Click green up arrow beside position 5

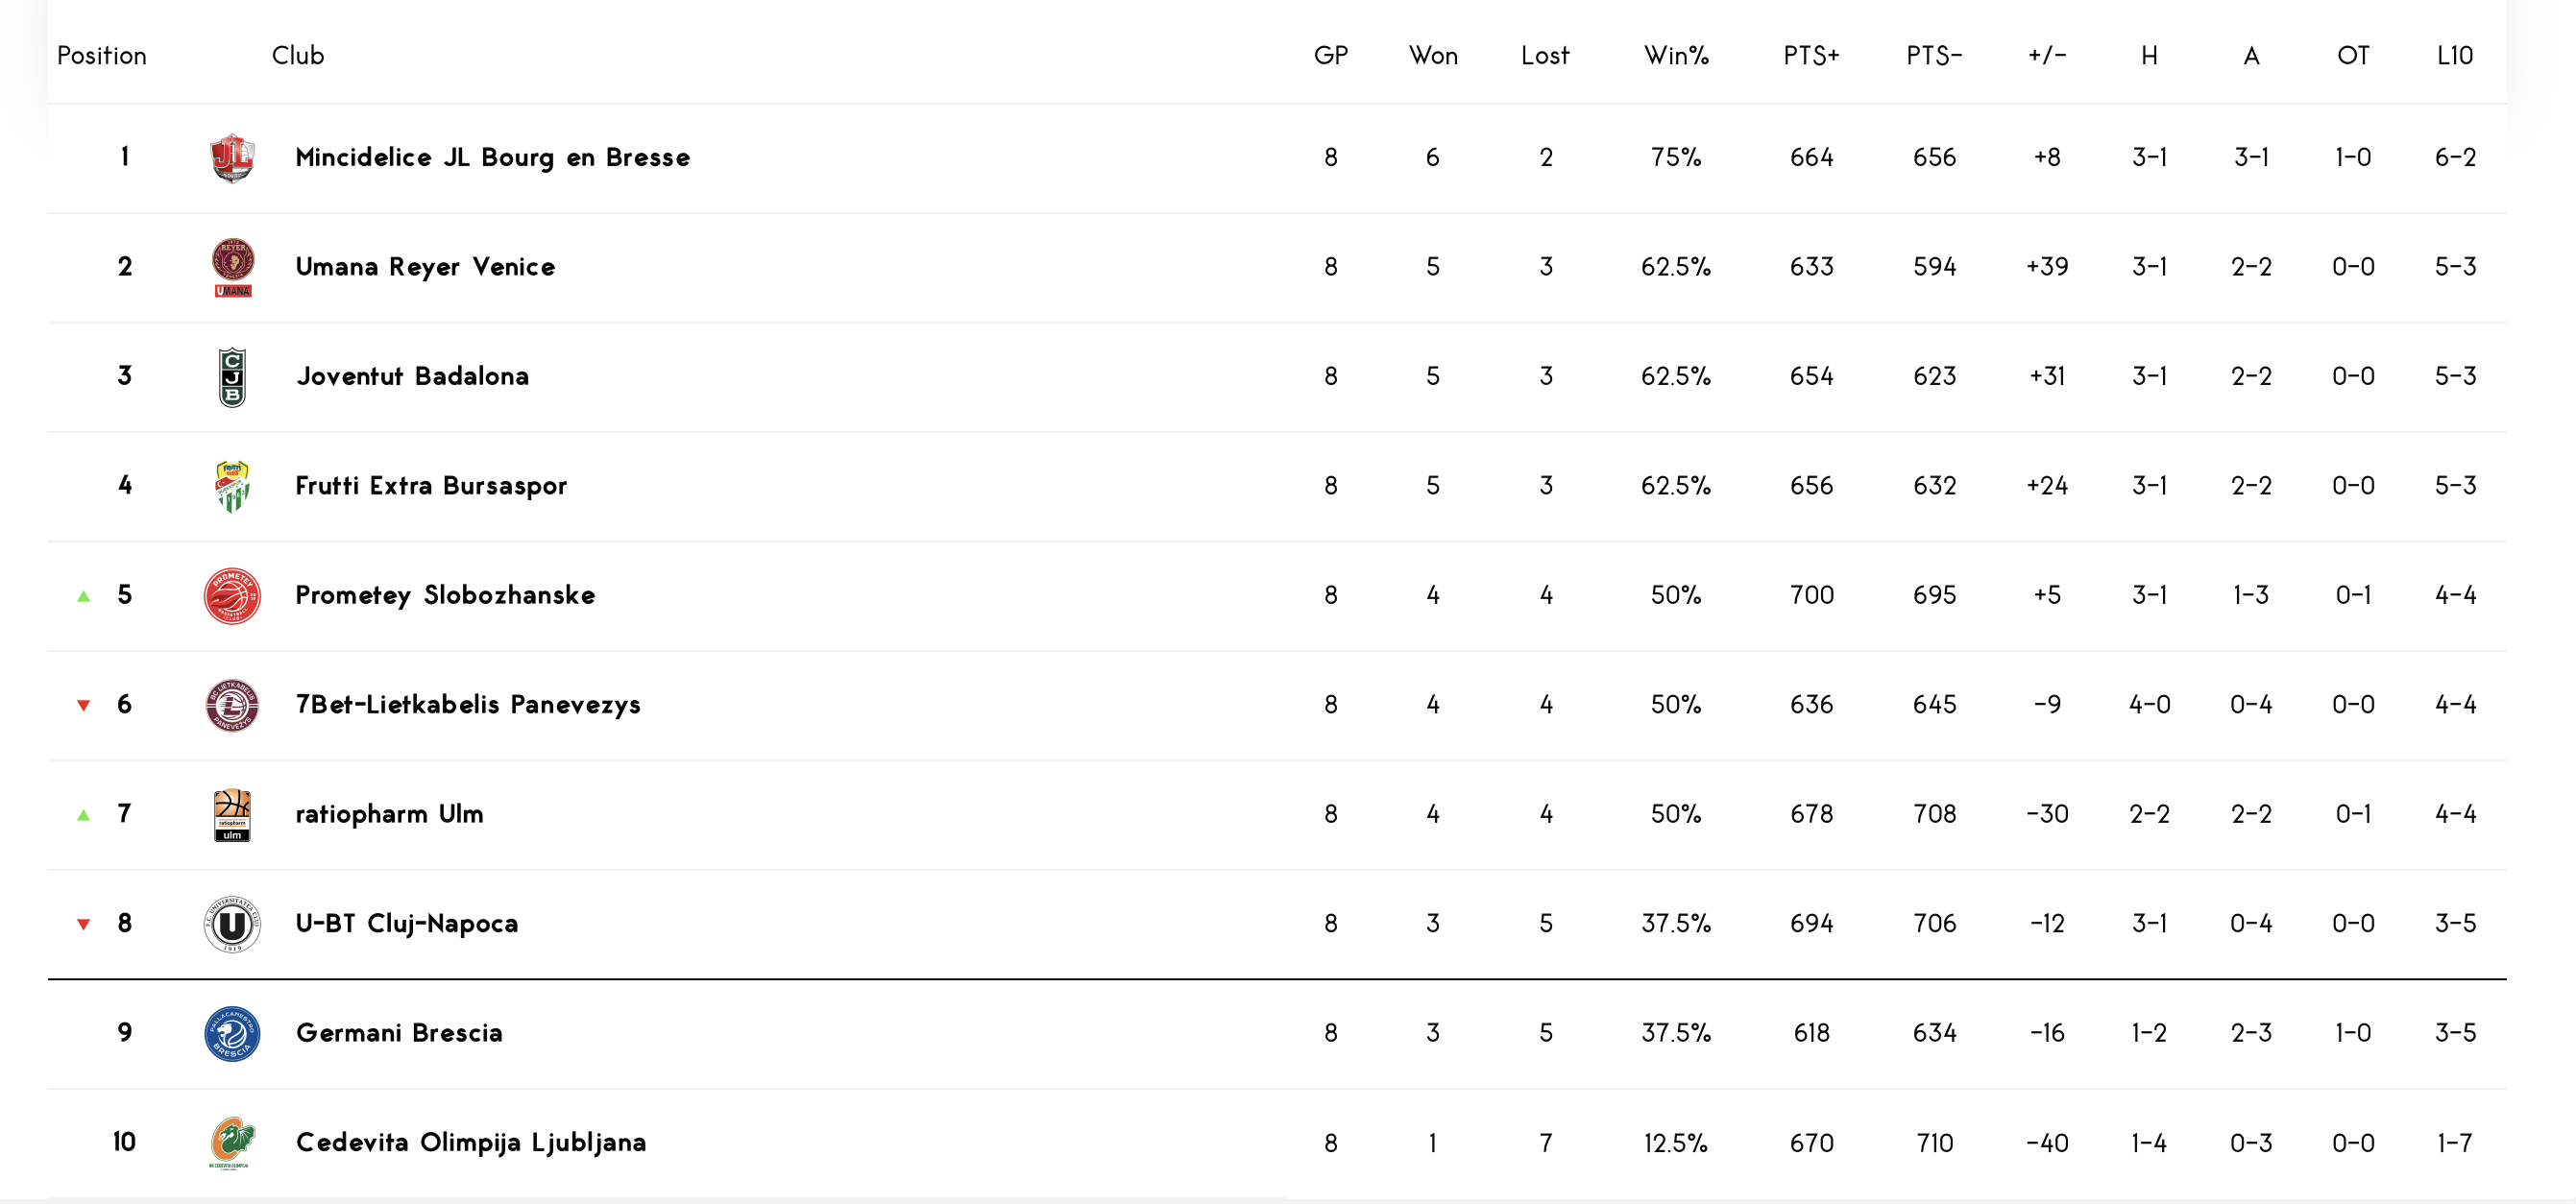(84, 596)
